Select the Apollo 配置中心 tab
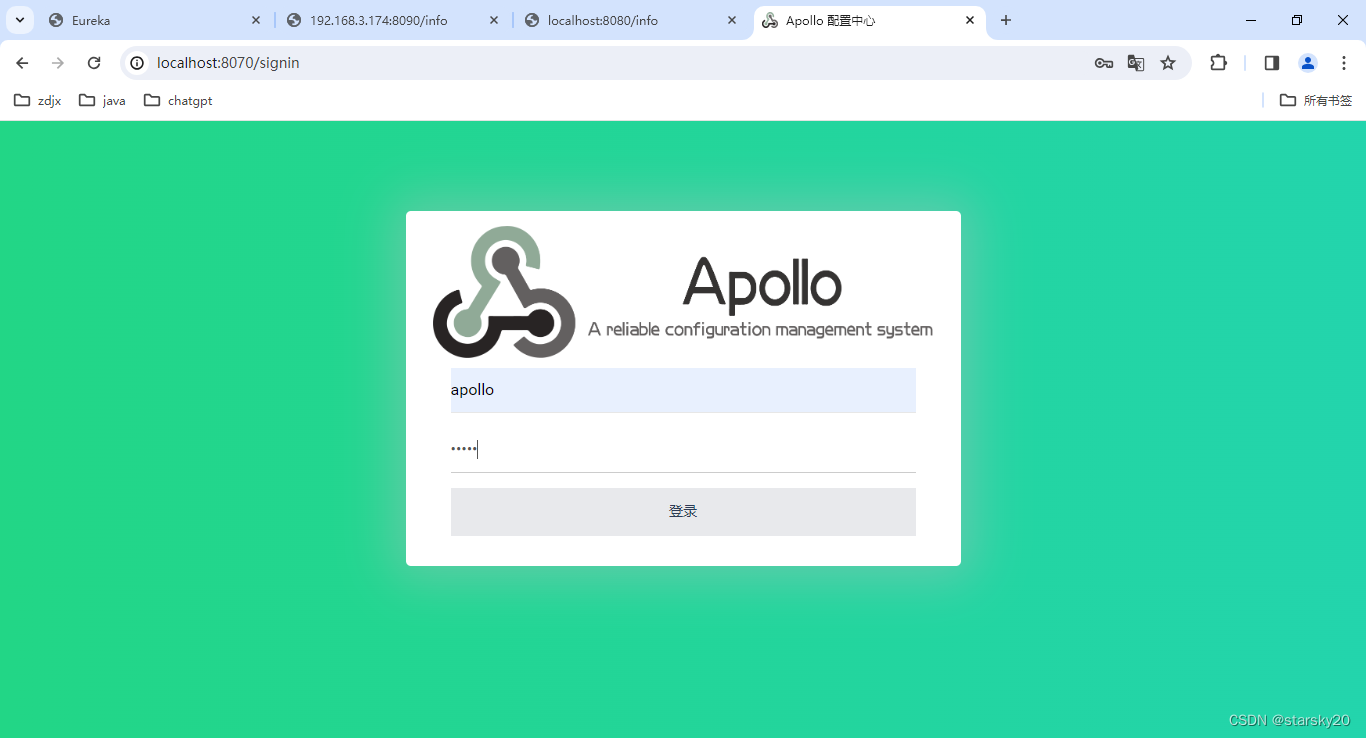The image size is (1366, 738). coord(868,20)
